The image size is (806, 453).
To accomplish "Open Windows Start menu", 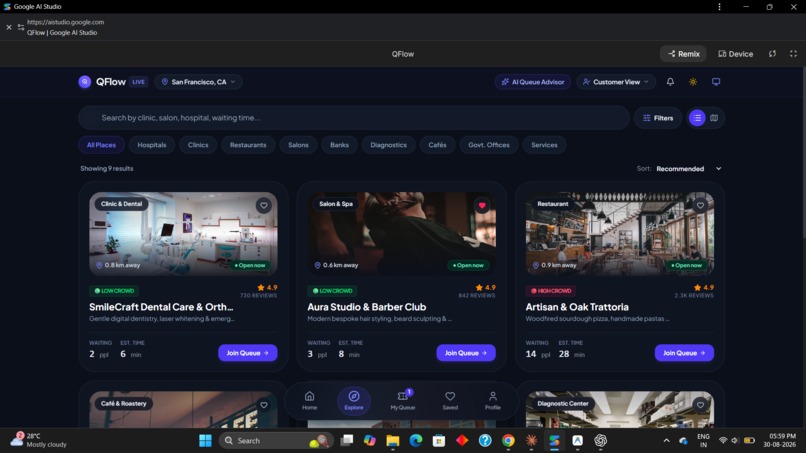I will coord(205,441).
